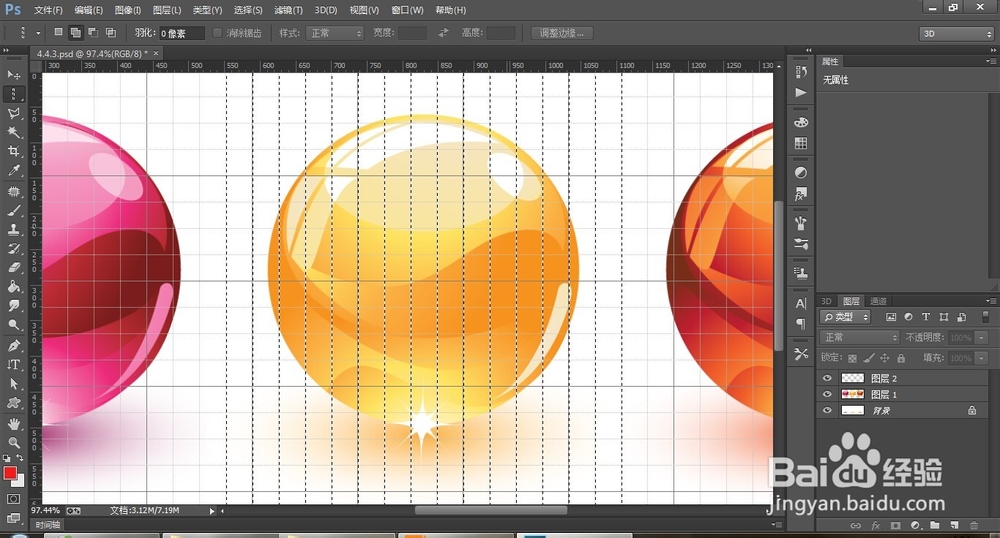1000x538 pixels.
Task: Hide layer 图层 2 with eye icon
Action: pos(827,378)
